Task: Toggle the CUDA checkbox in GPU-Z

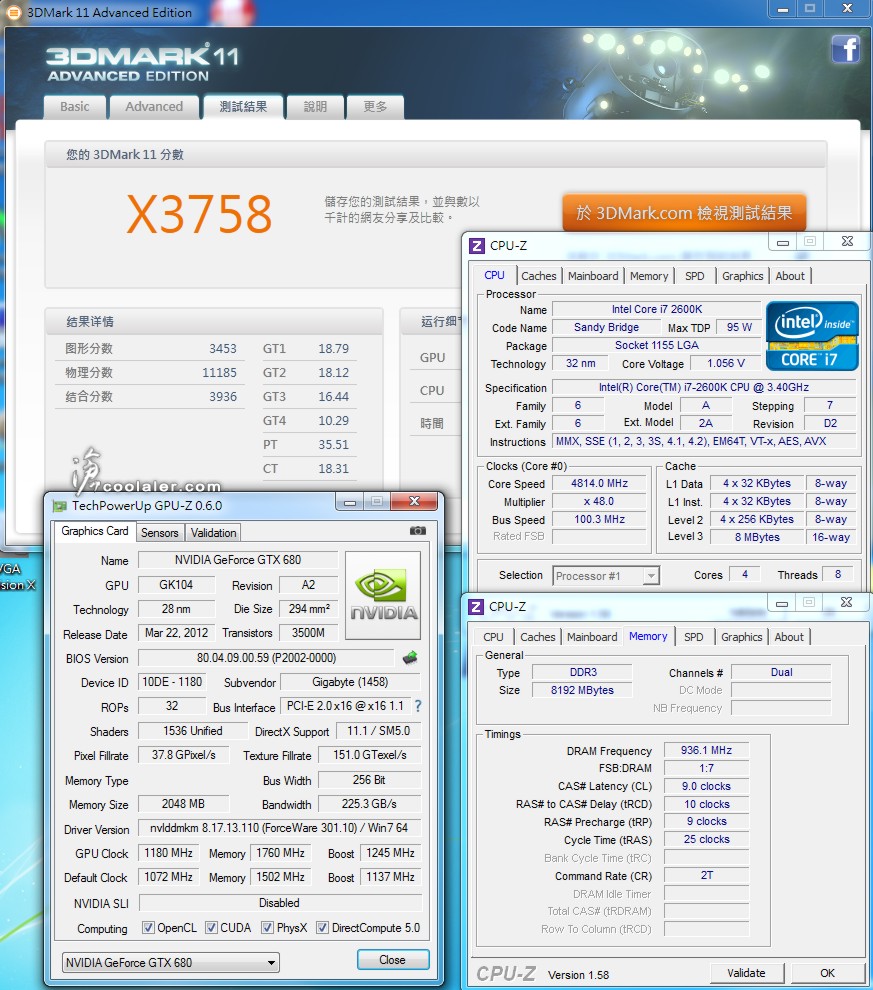Action: 211,927
